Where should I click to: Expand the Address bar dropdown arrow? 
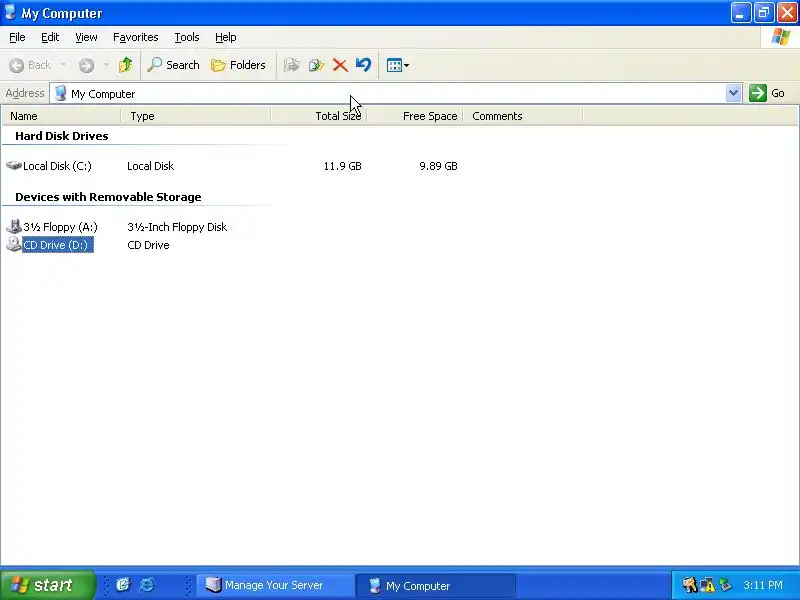click(x=733, y=93)
